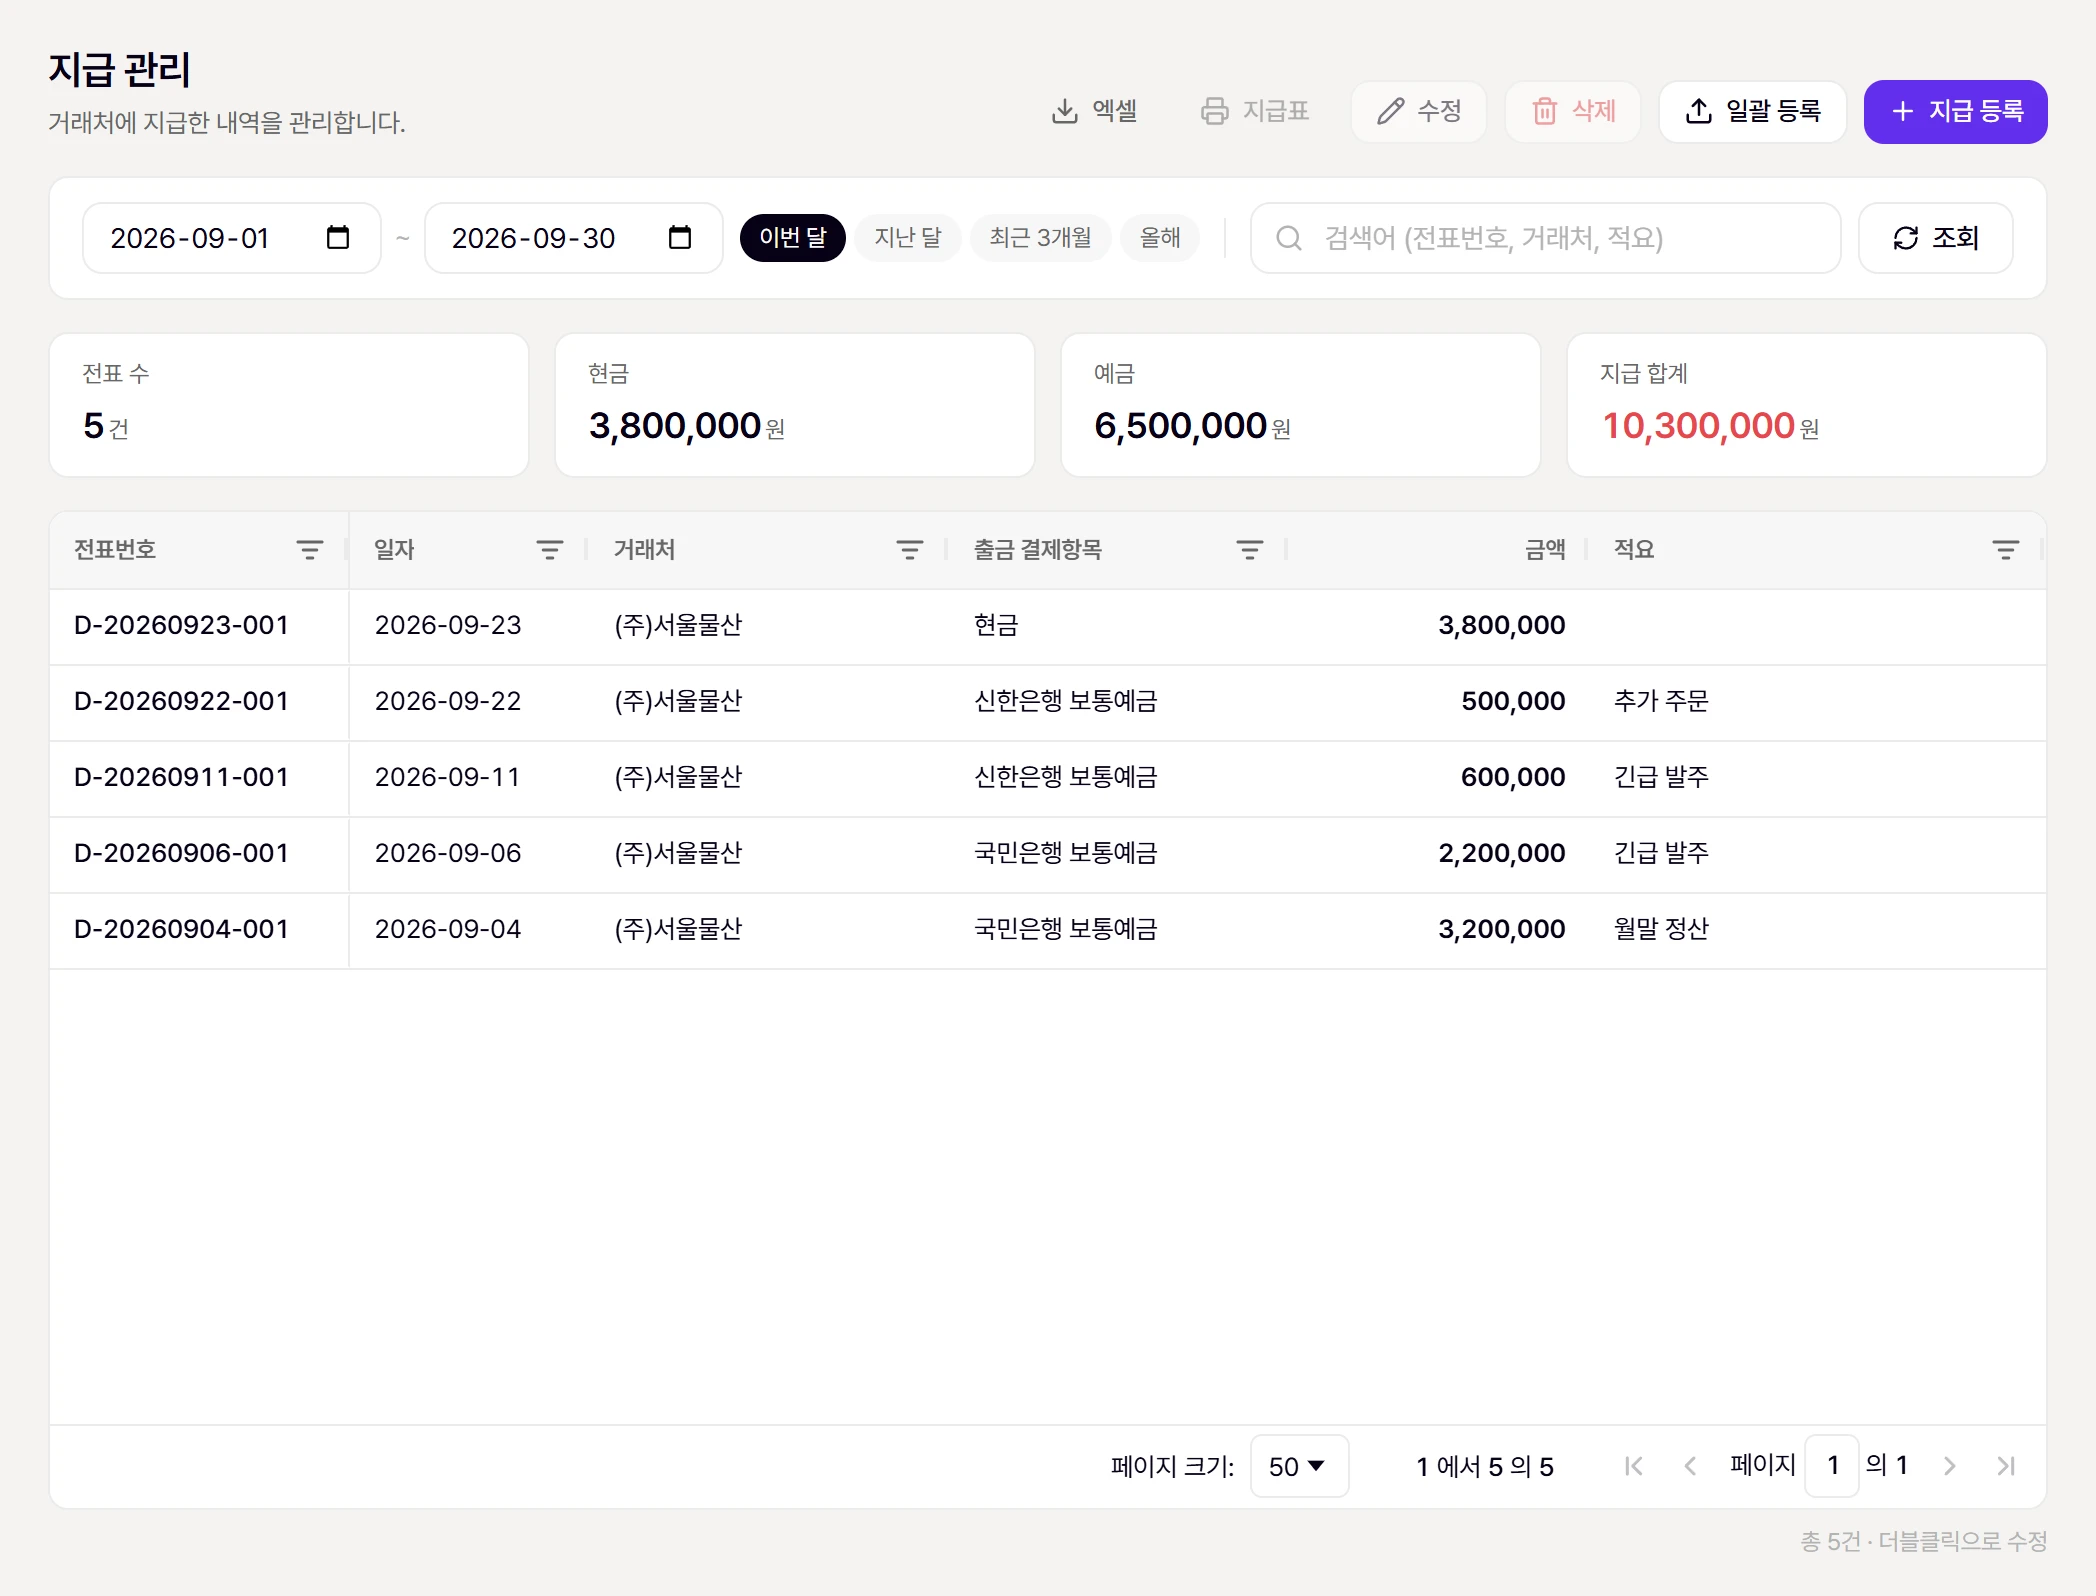Download the list via 엑셀 button
The width and height of the screenshot is (2096, 1596).
pos(1094,111)
